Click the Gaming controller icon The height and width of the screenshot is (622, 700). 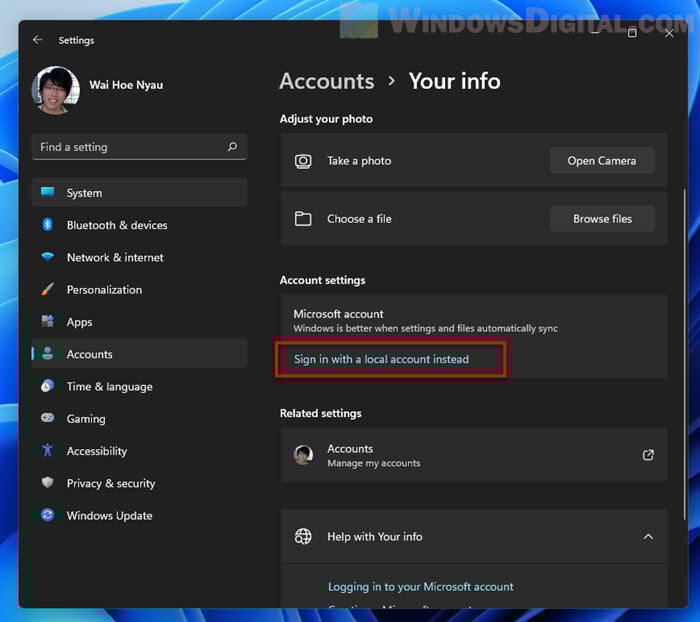(x=47, y=418)
